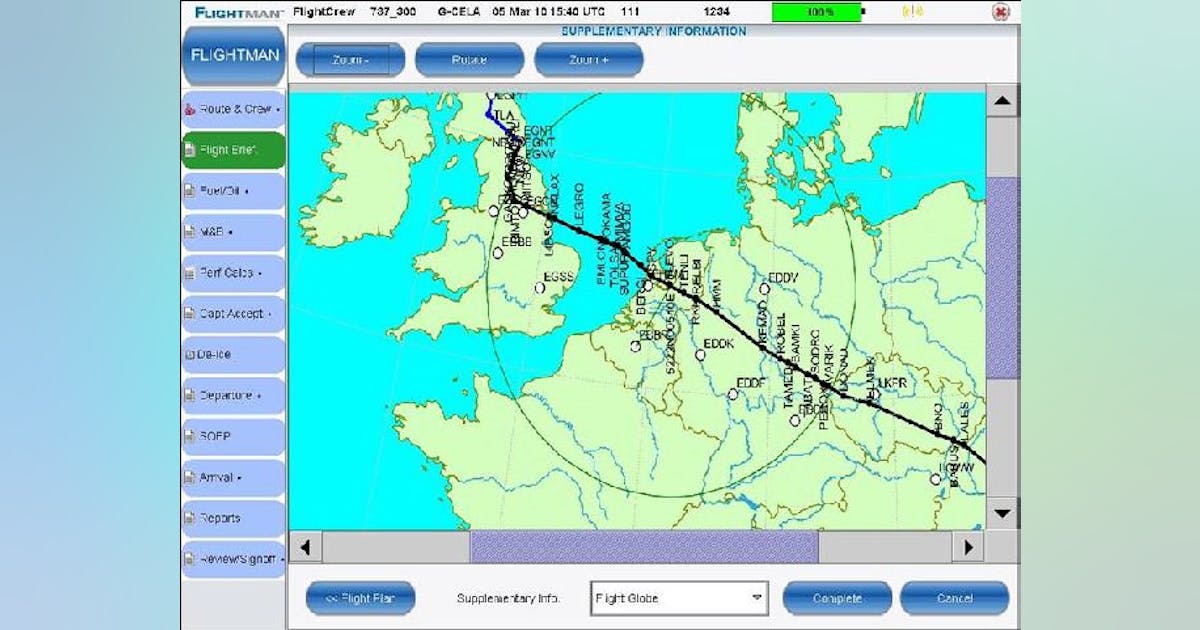Click the Complete button

coord(838,597)
